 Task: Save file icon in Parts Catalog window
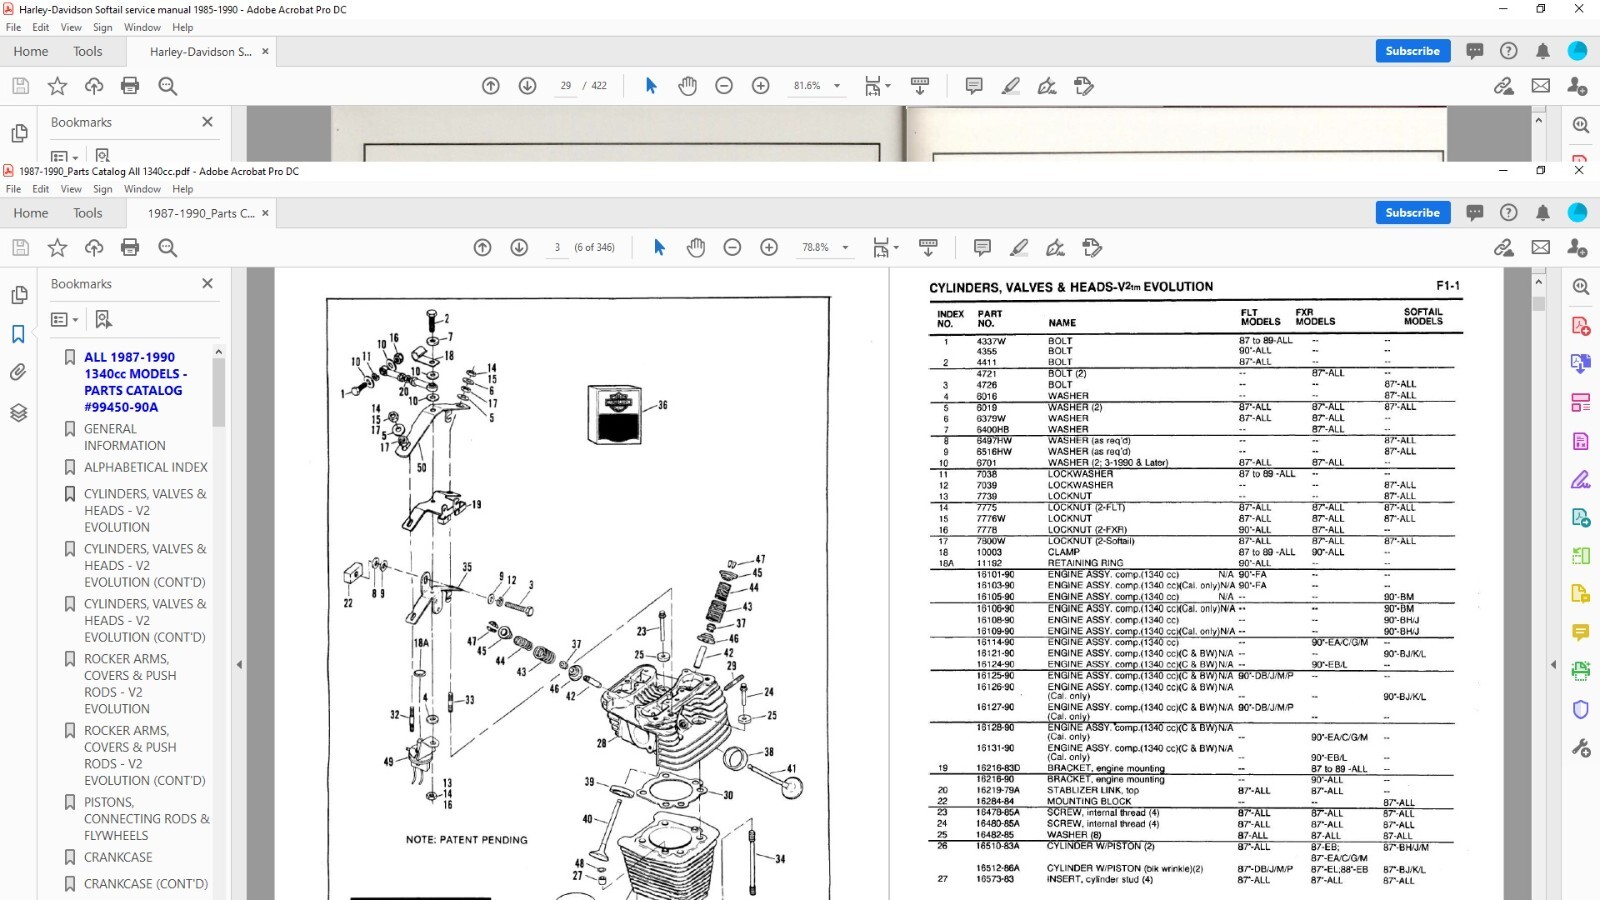tap(20, 247)
